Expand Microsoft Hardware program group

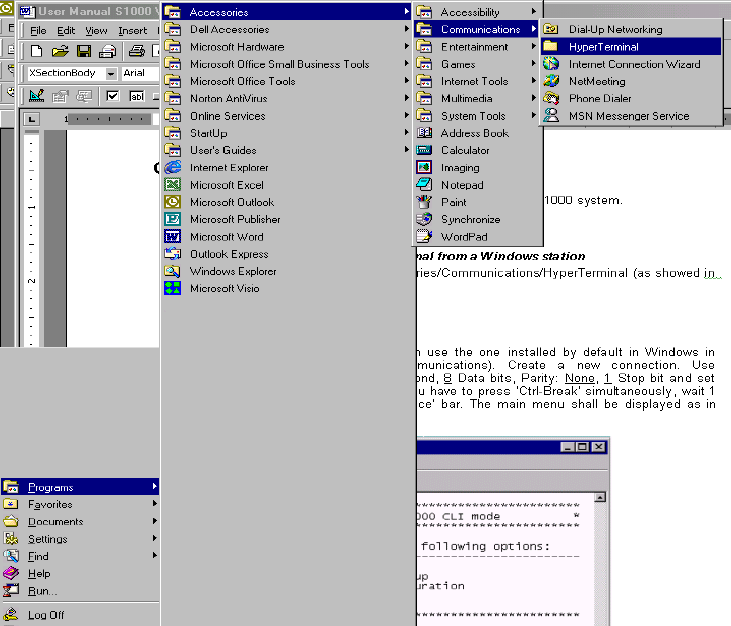point(288,47)
